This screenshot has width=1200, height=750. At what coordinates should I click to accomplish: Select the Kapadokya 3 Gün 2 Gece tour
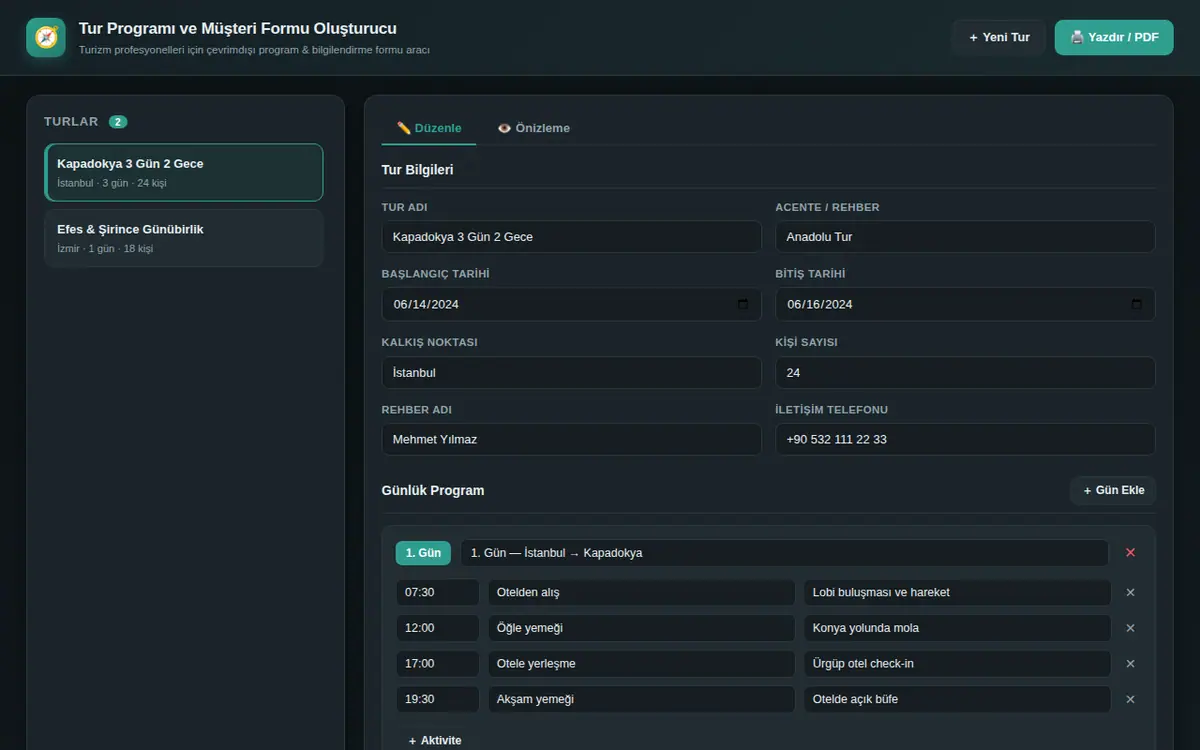[x=184, y=172]
